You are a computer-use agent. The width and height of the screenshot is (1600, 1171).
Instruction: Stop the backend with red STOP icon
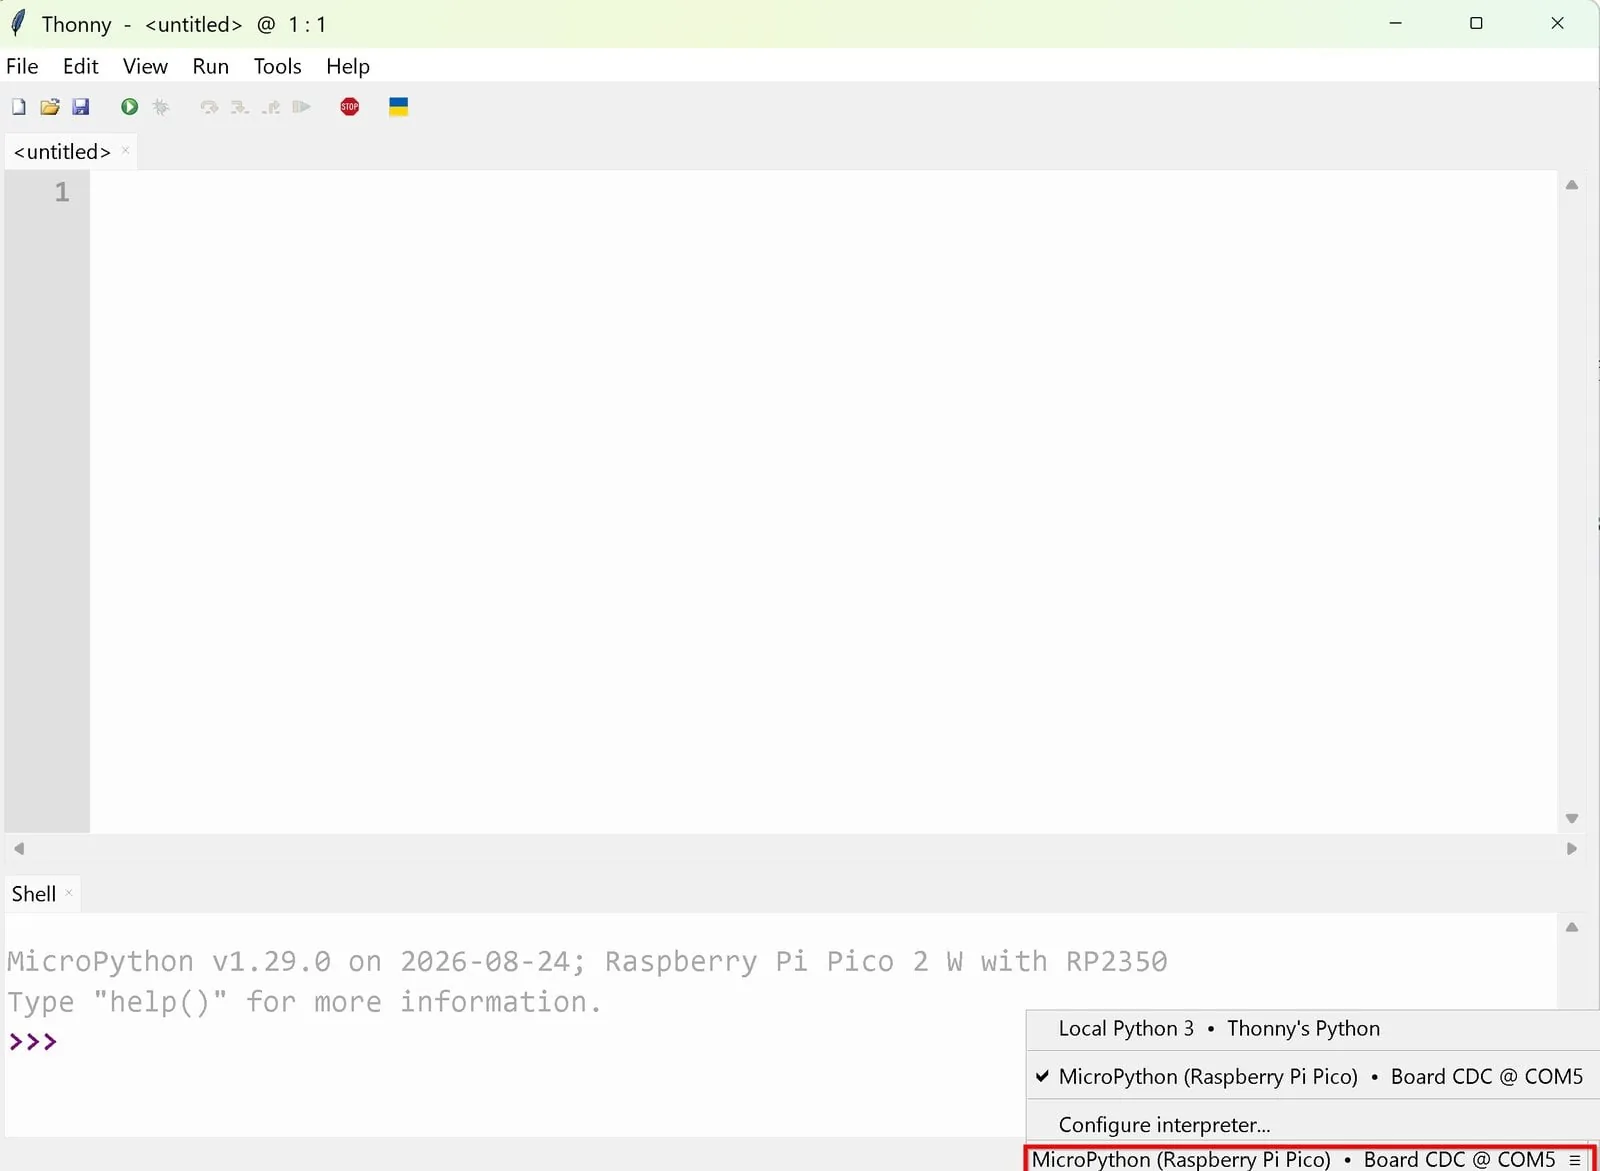pos(349,107)
